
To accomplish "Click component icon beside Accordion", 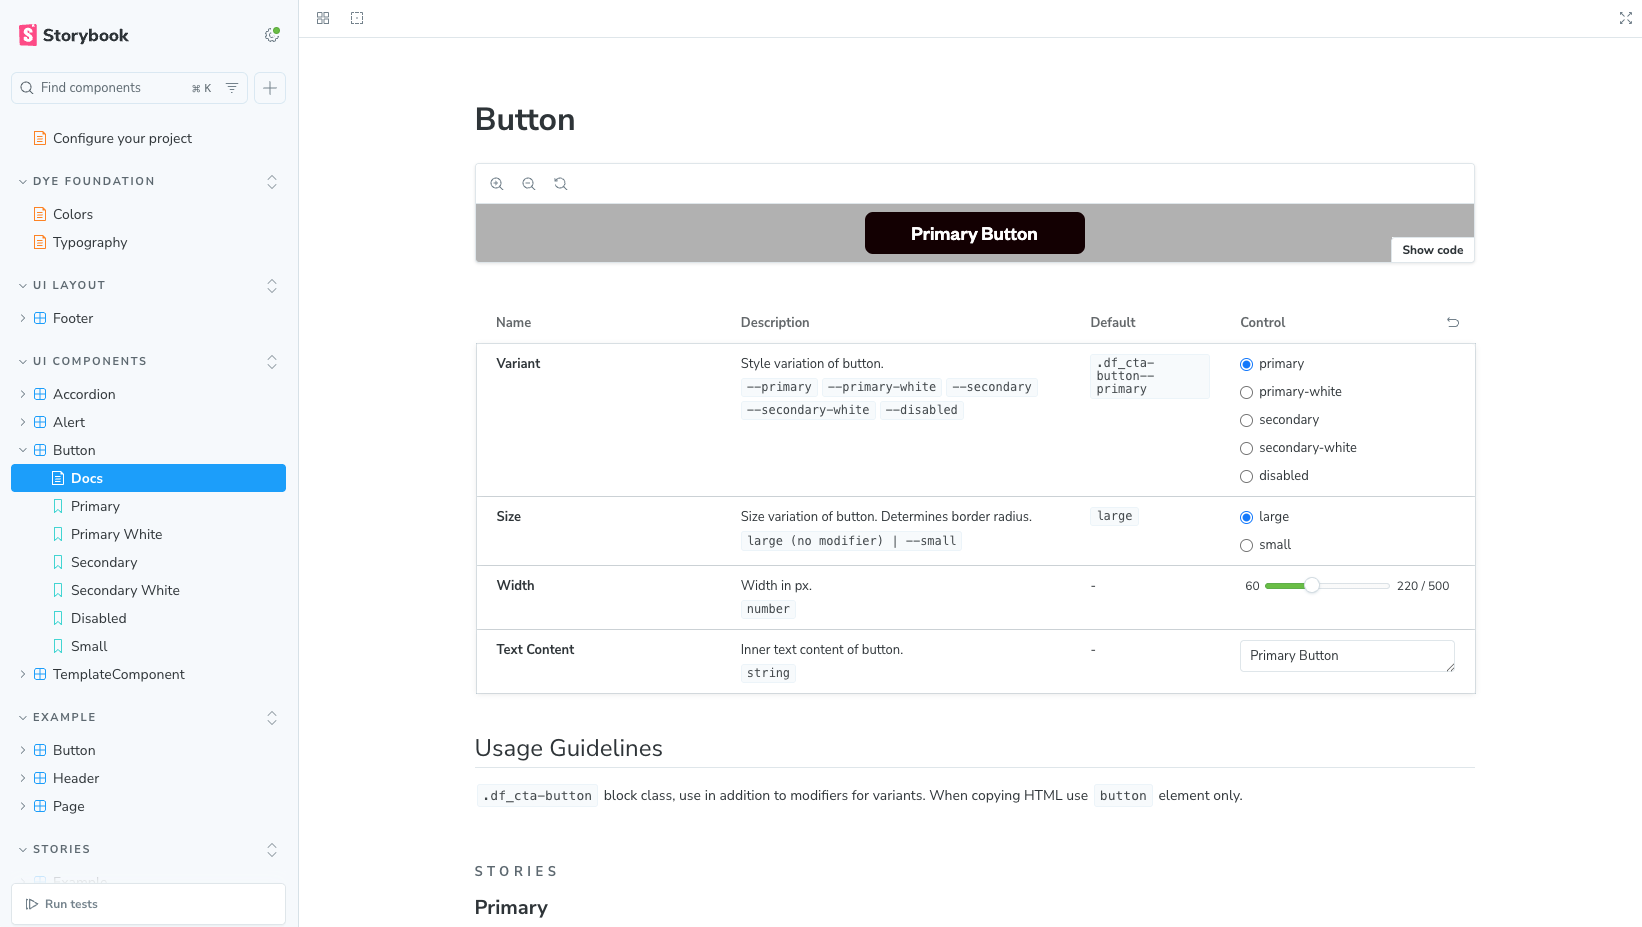I will point(40,394).
